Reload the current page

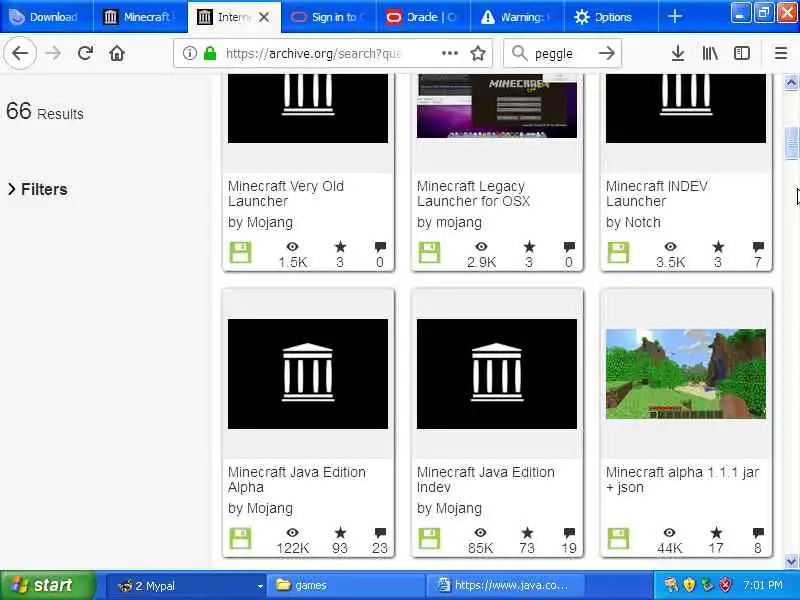(85, 53)
